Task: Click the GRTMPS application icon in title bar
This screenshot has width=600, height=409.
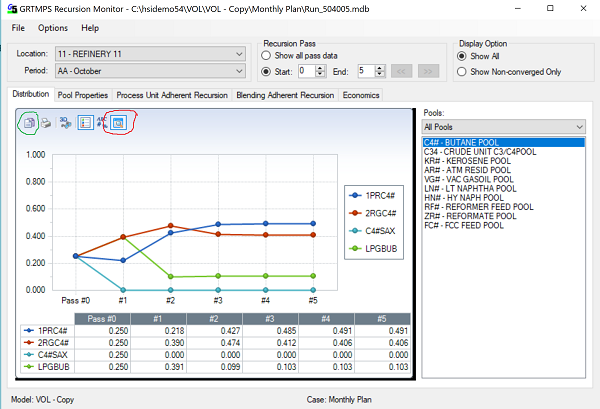Action: point(11,8)
